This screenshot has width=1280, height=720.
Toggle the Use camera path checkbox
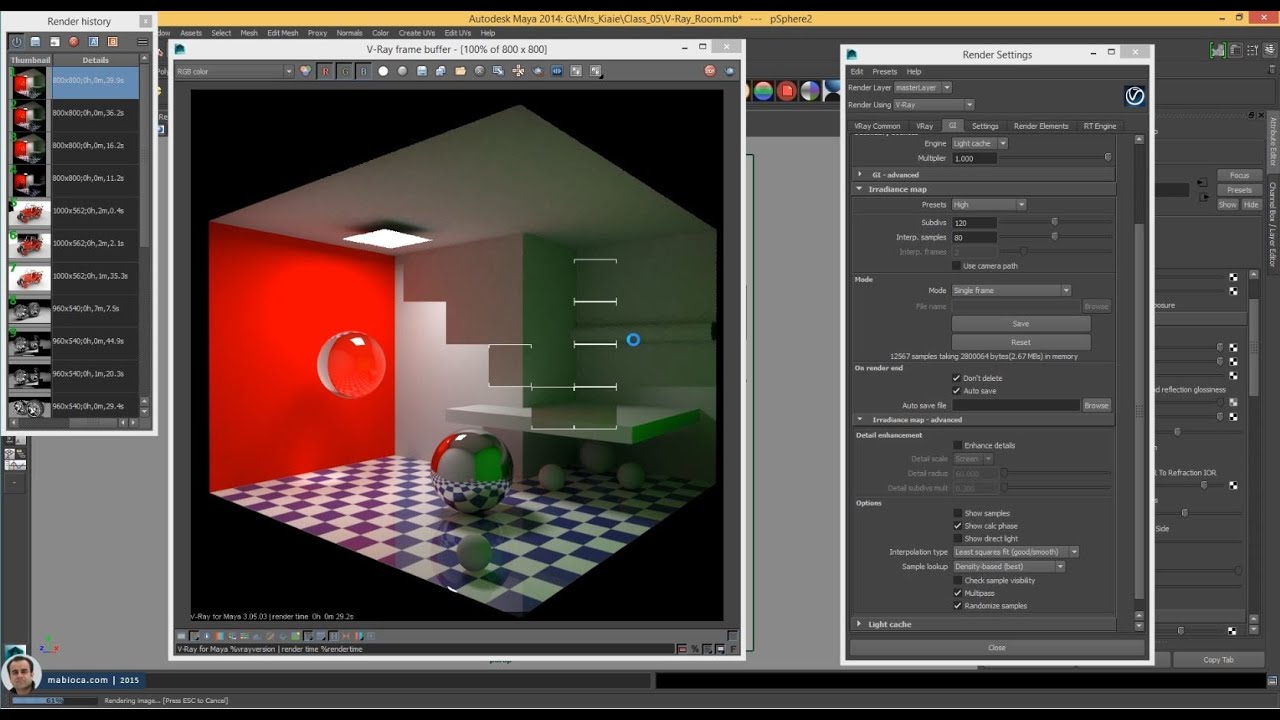957,266
